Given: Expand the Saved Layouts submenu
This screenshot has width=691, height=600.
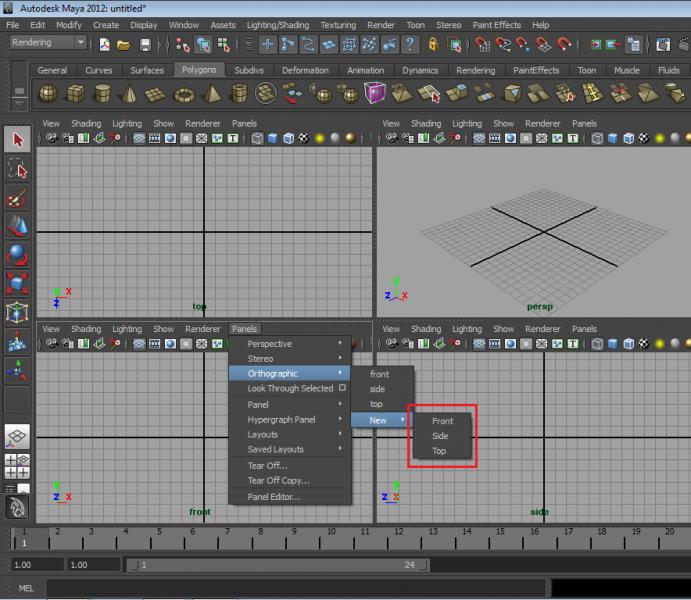Looking at the screenshot, I should point(290,449).
